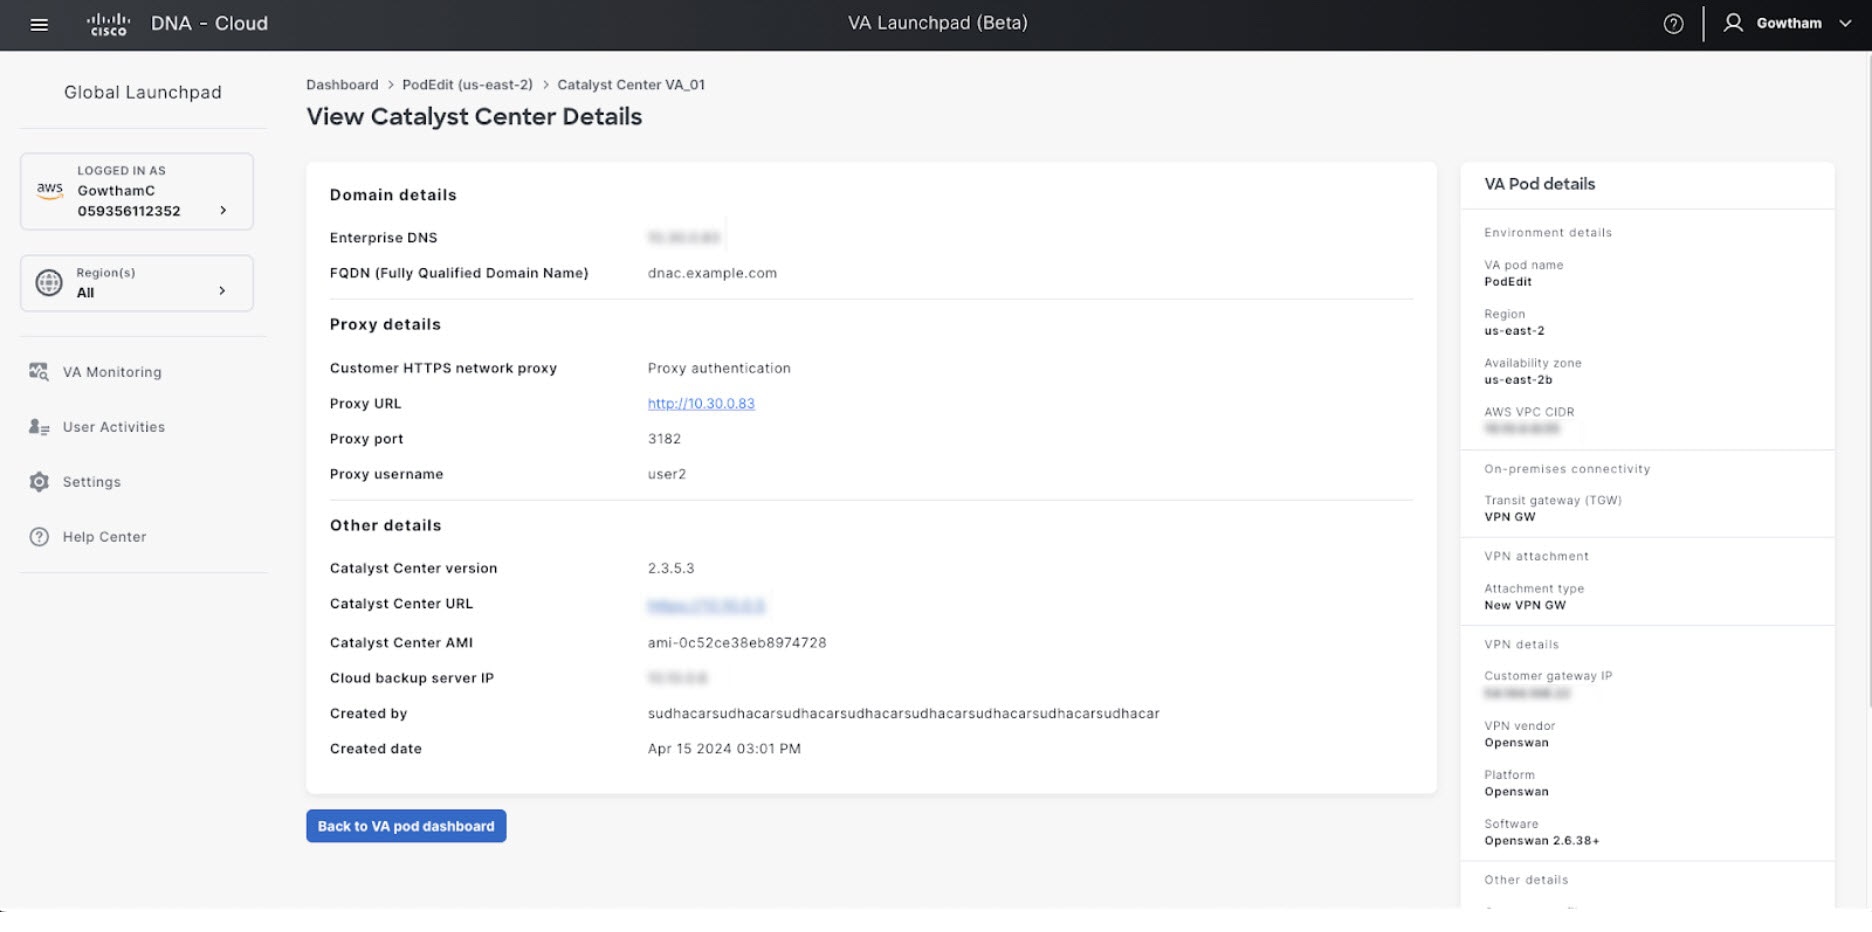This screenshot has width=1872, height=932.
Task: Open the Proxy URL http://10.30.0.83 link
Action: (x=701, y=404)
